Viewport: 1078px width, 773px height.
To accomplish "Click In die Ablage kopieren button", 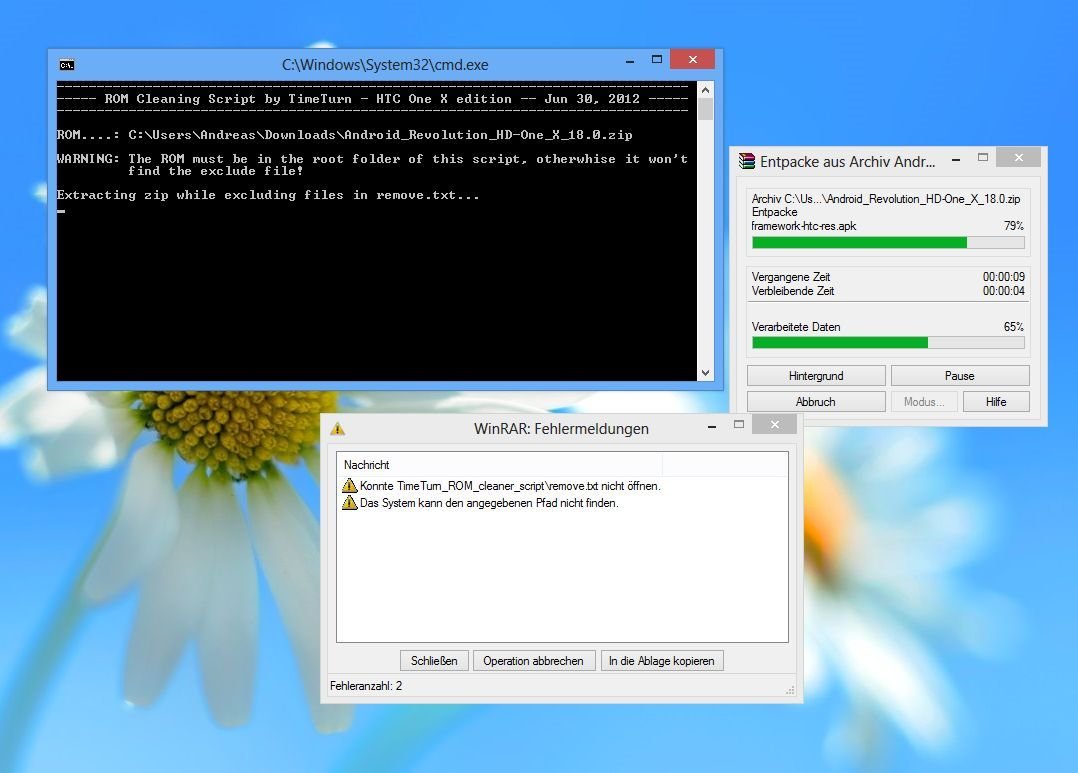I will click(662, 661).
